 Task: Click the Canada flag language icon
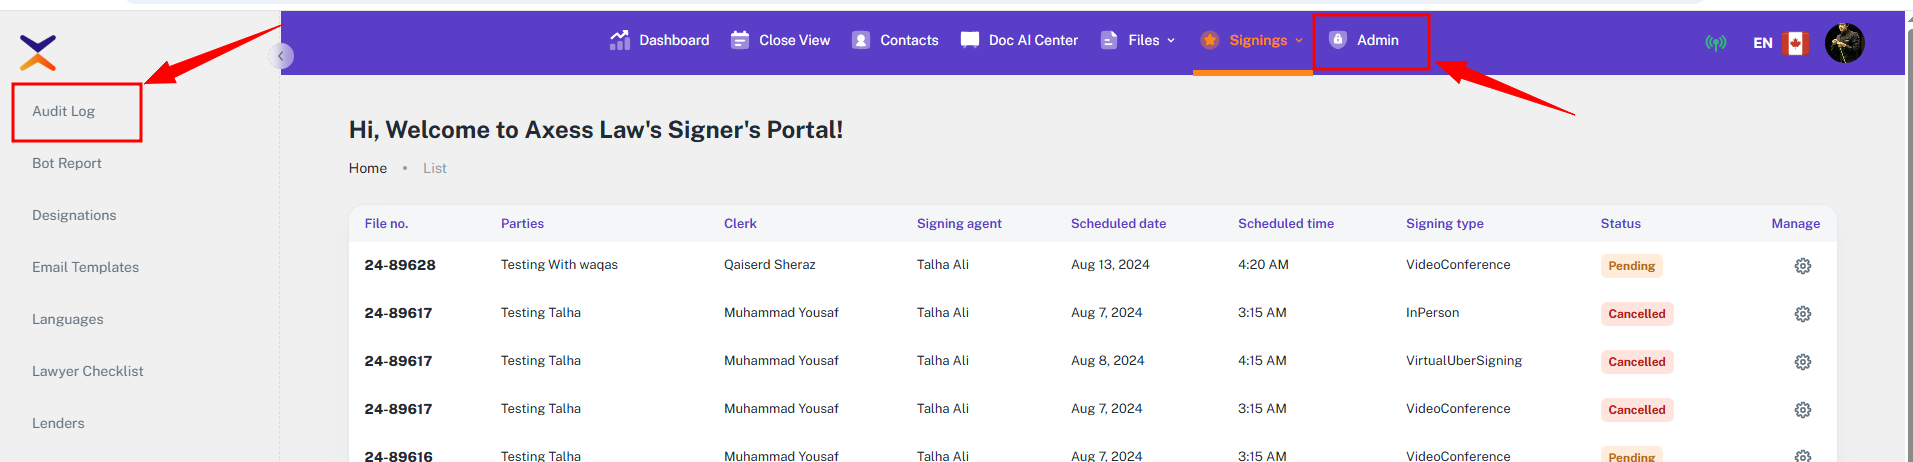point(1795,43)
